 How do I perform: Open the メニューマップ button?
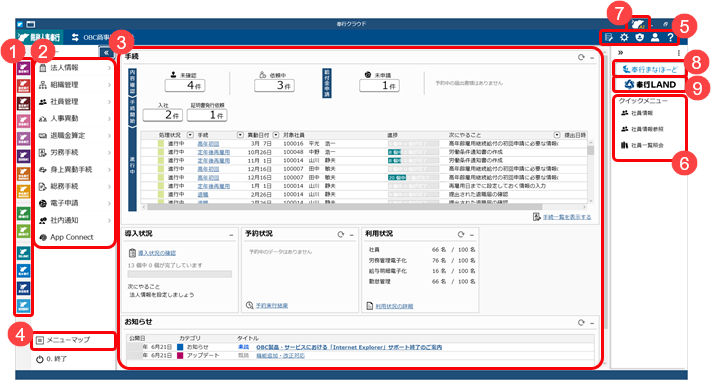73,340
